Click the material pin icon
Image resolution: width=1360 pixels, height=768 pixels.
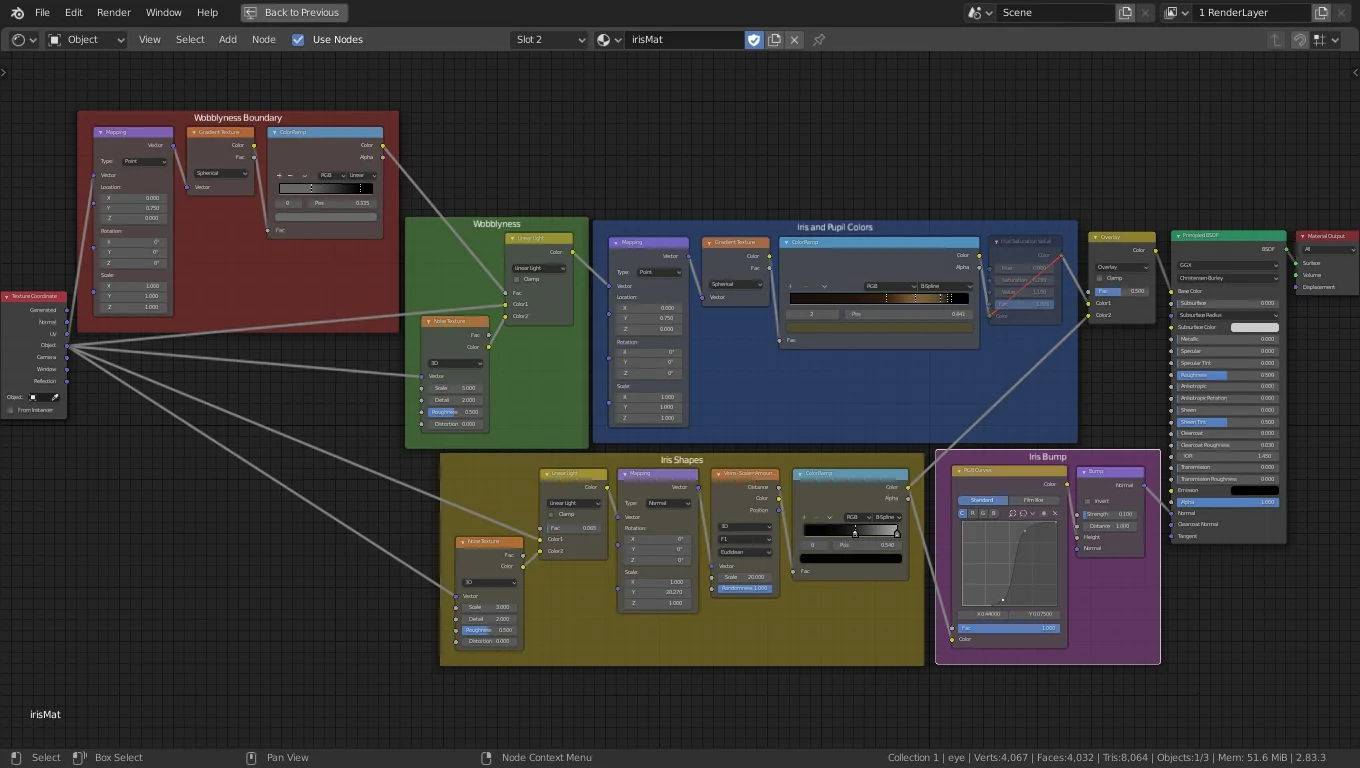tap(819, 40)
